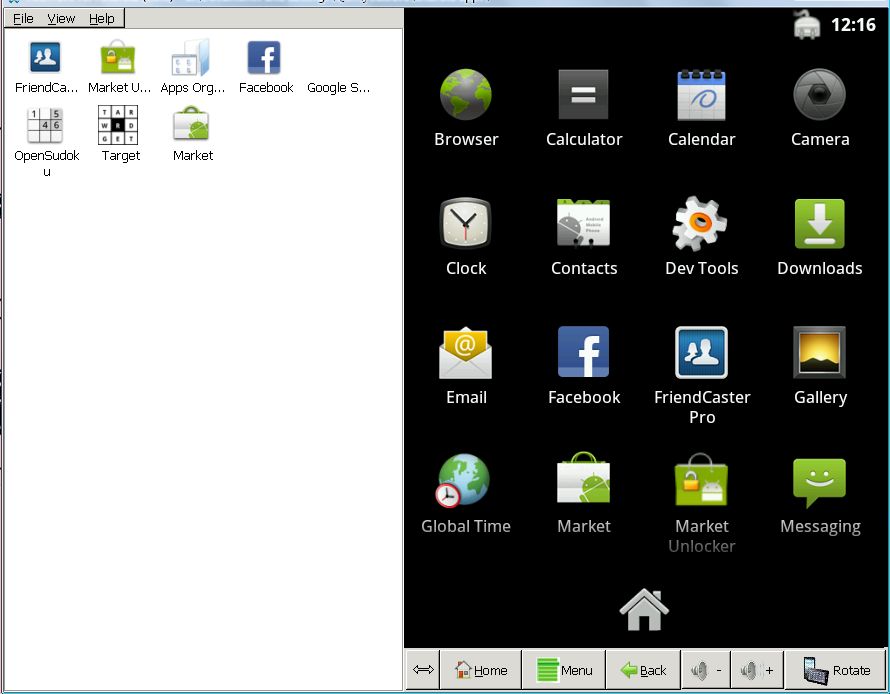Open the File menu
Image resolution: width=890 pixels, height=694 pixels.
coord(22,18)
